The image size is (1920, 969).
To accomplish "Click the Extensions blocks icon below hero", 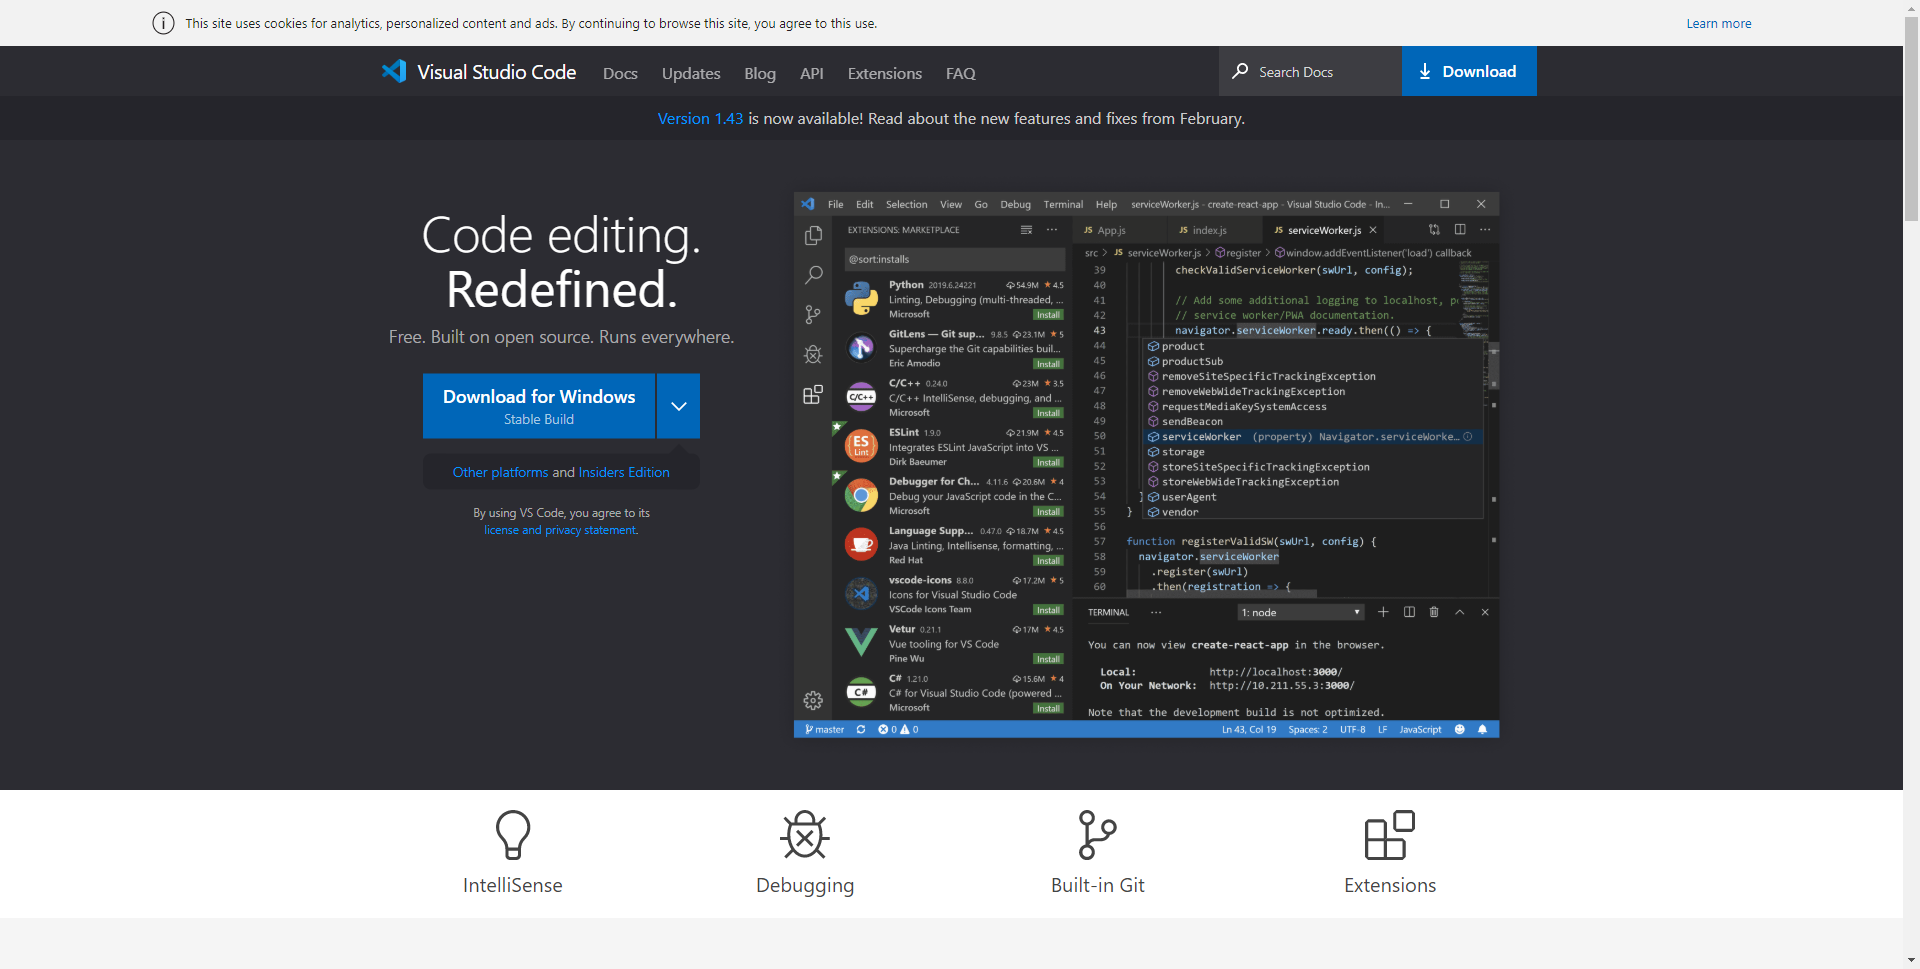I will [1390, 835].
